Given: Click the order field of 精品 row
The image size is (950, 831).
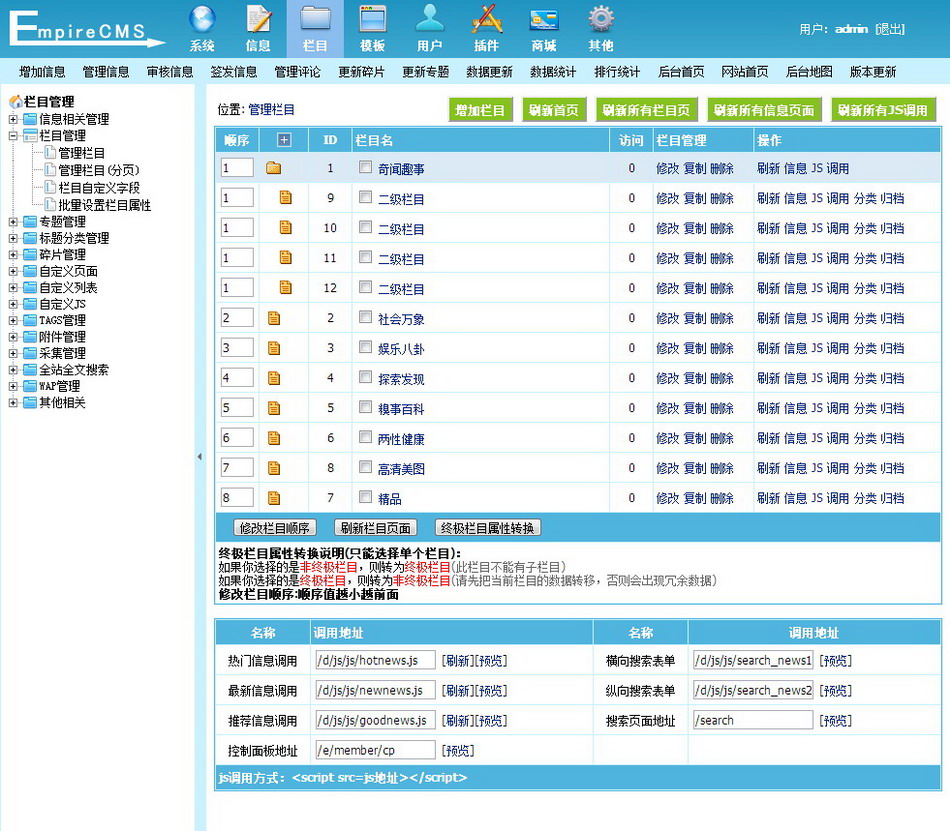Looking at the screenshot, I should coord(237,498).
